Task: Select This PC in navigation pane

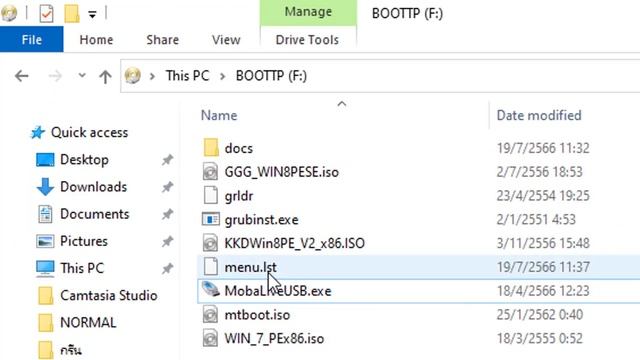Action: 82,268
